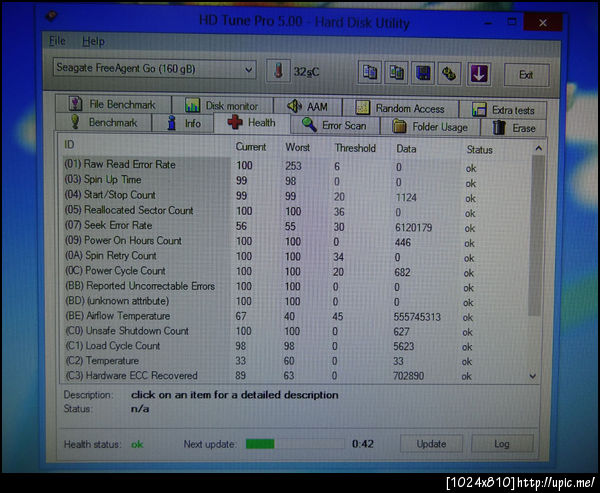This screenshot has height=493, width=600.
Task: Click the Current column header
Action: pyautogui.click(x=251, y=147)
